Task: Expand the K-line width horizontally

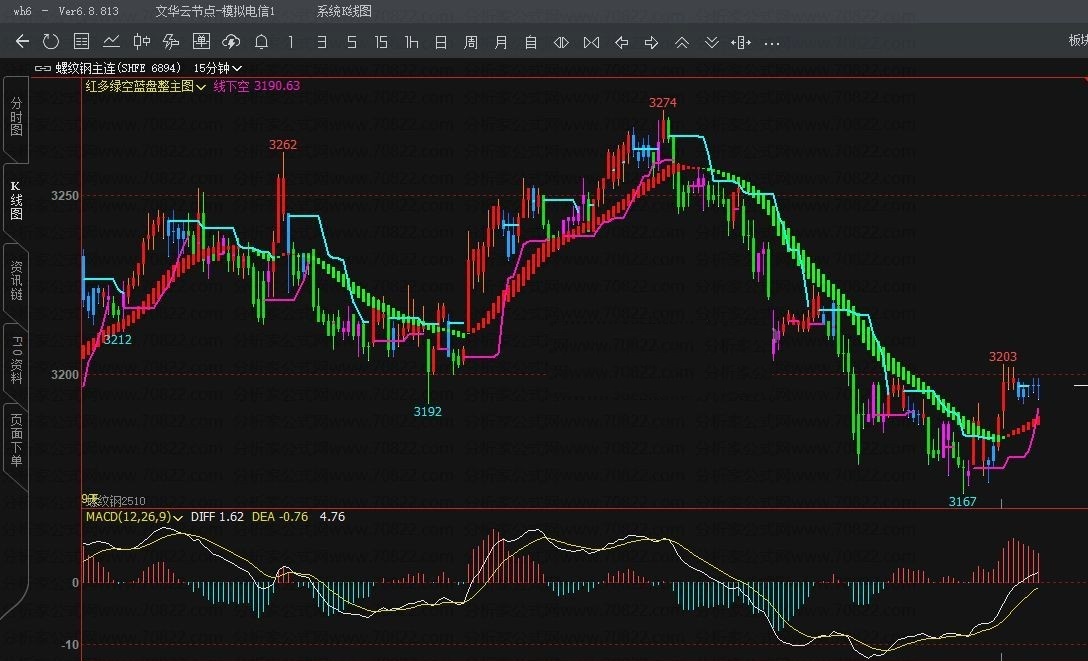Action: click(x=561, y=43)
